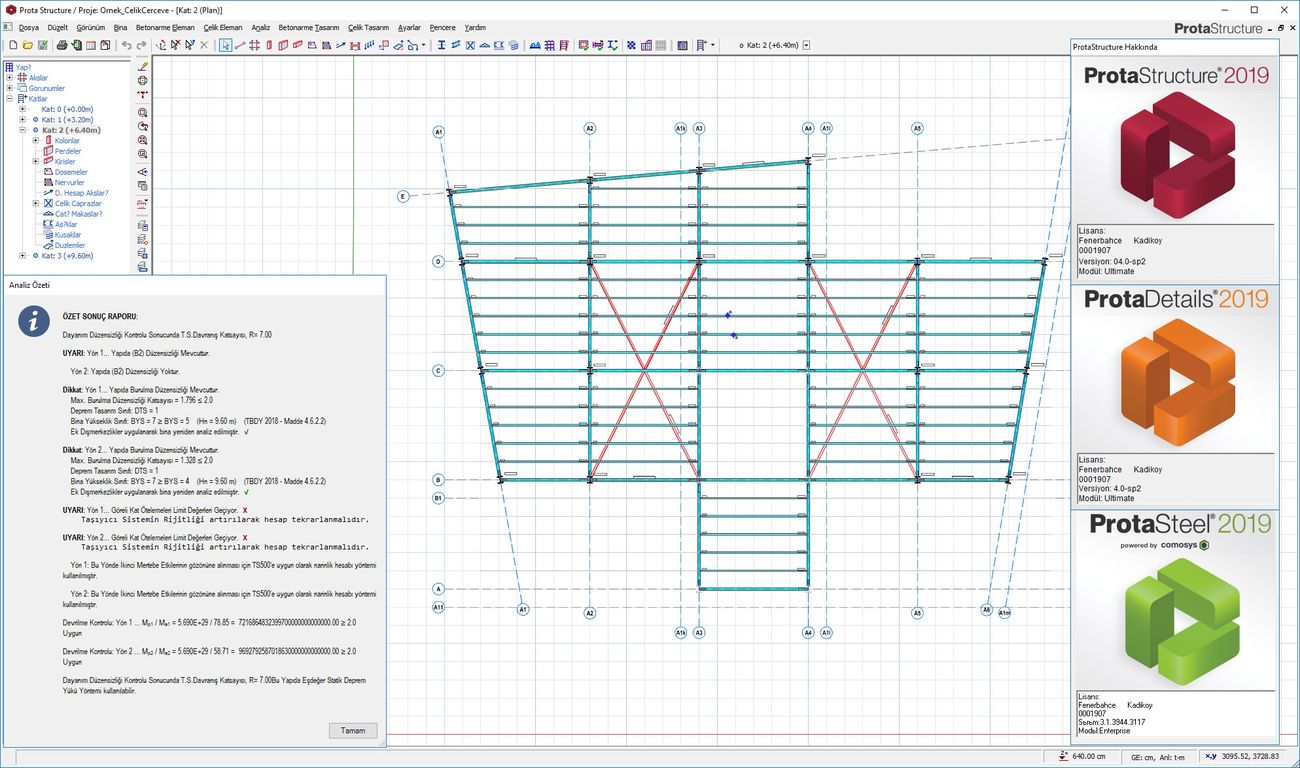Screen dimensions: 1300x768
Task: Select the beam drawing tool
Action: pyautogui.click(x=298, y=45)
